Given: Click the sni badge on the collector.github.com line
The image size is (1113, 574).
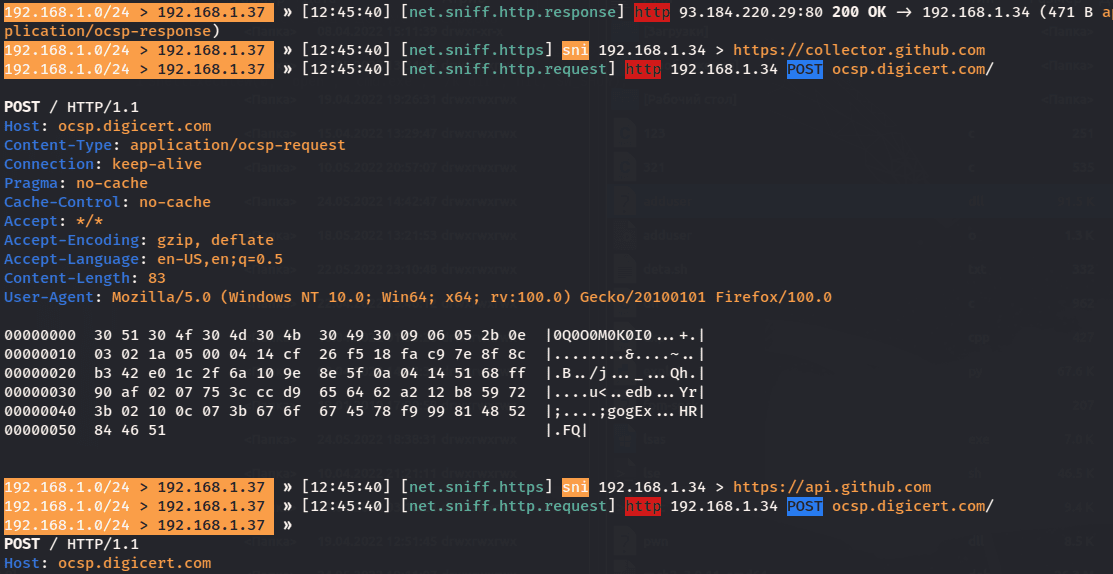Looking at the screenshot, I should tap(575, 50).
